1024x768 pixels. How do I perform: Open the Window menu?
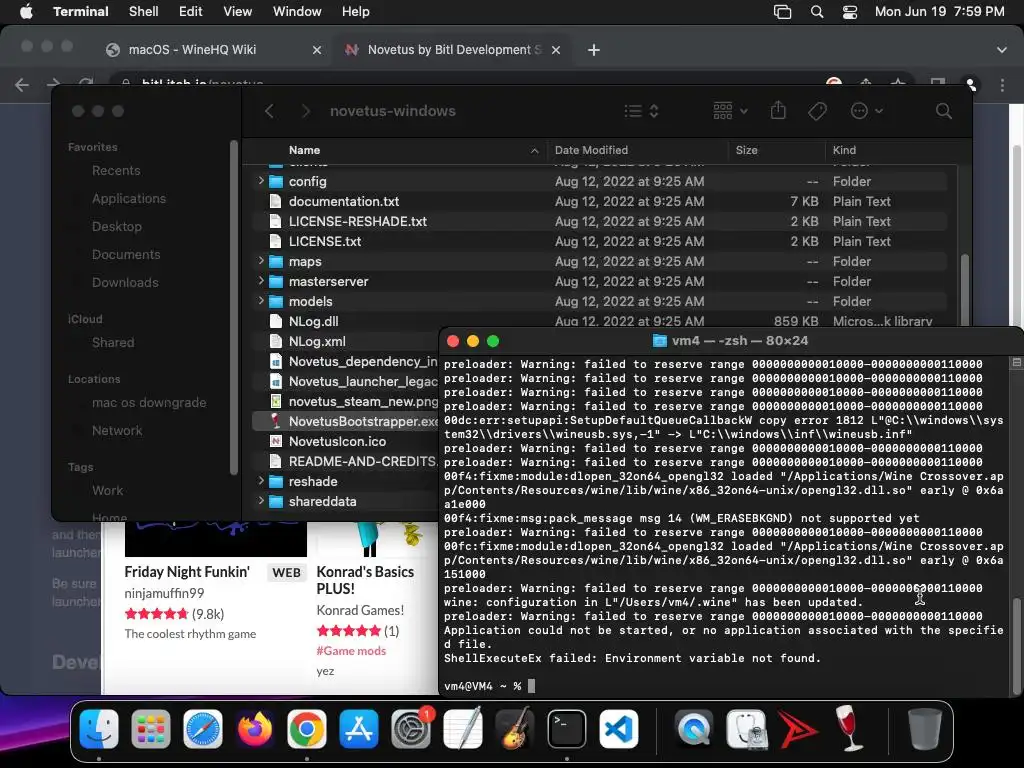[x=297, y=12]
